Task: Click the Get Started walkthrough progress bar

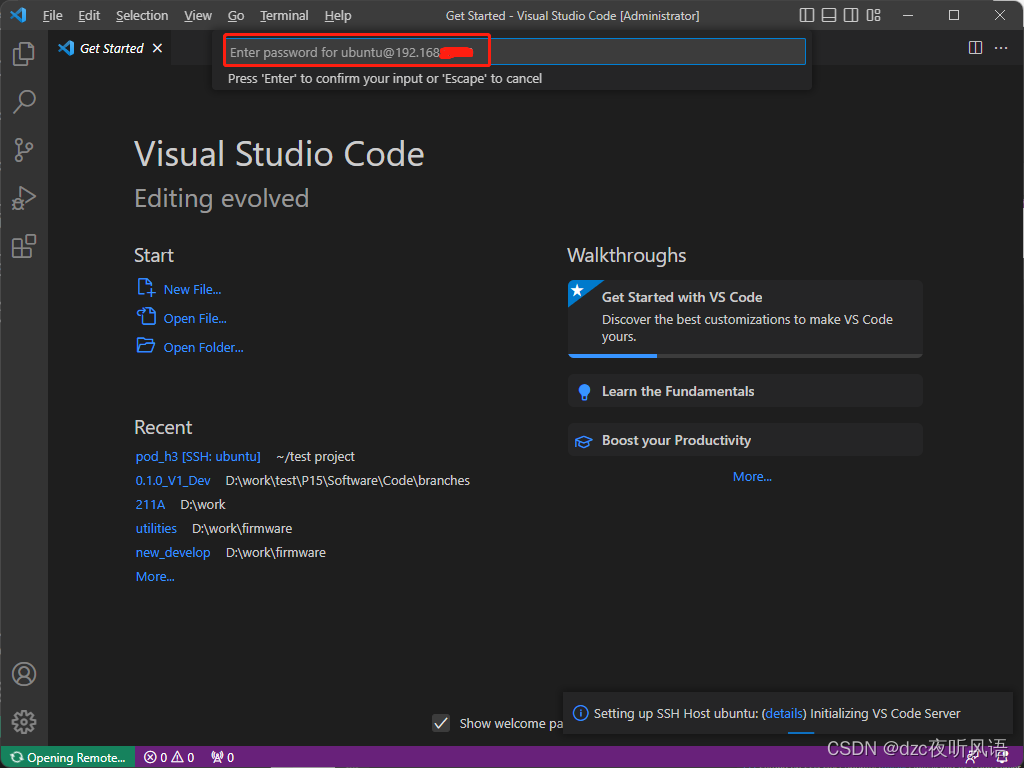Action: (x=612, y=355)
